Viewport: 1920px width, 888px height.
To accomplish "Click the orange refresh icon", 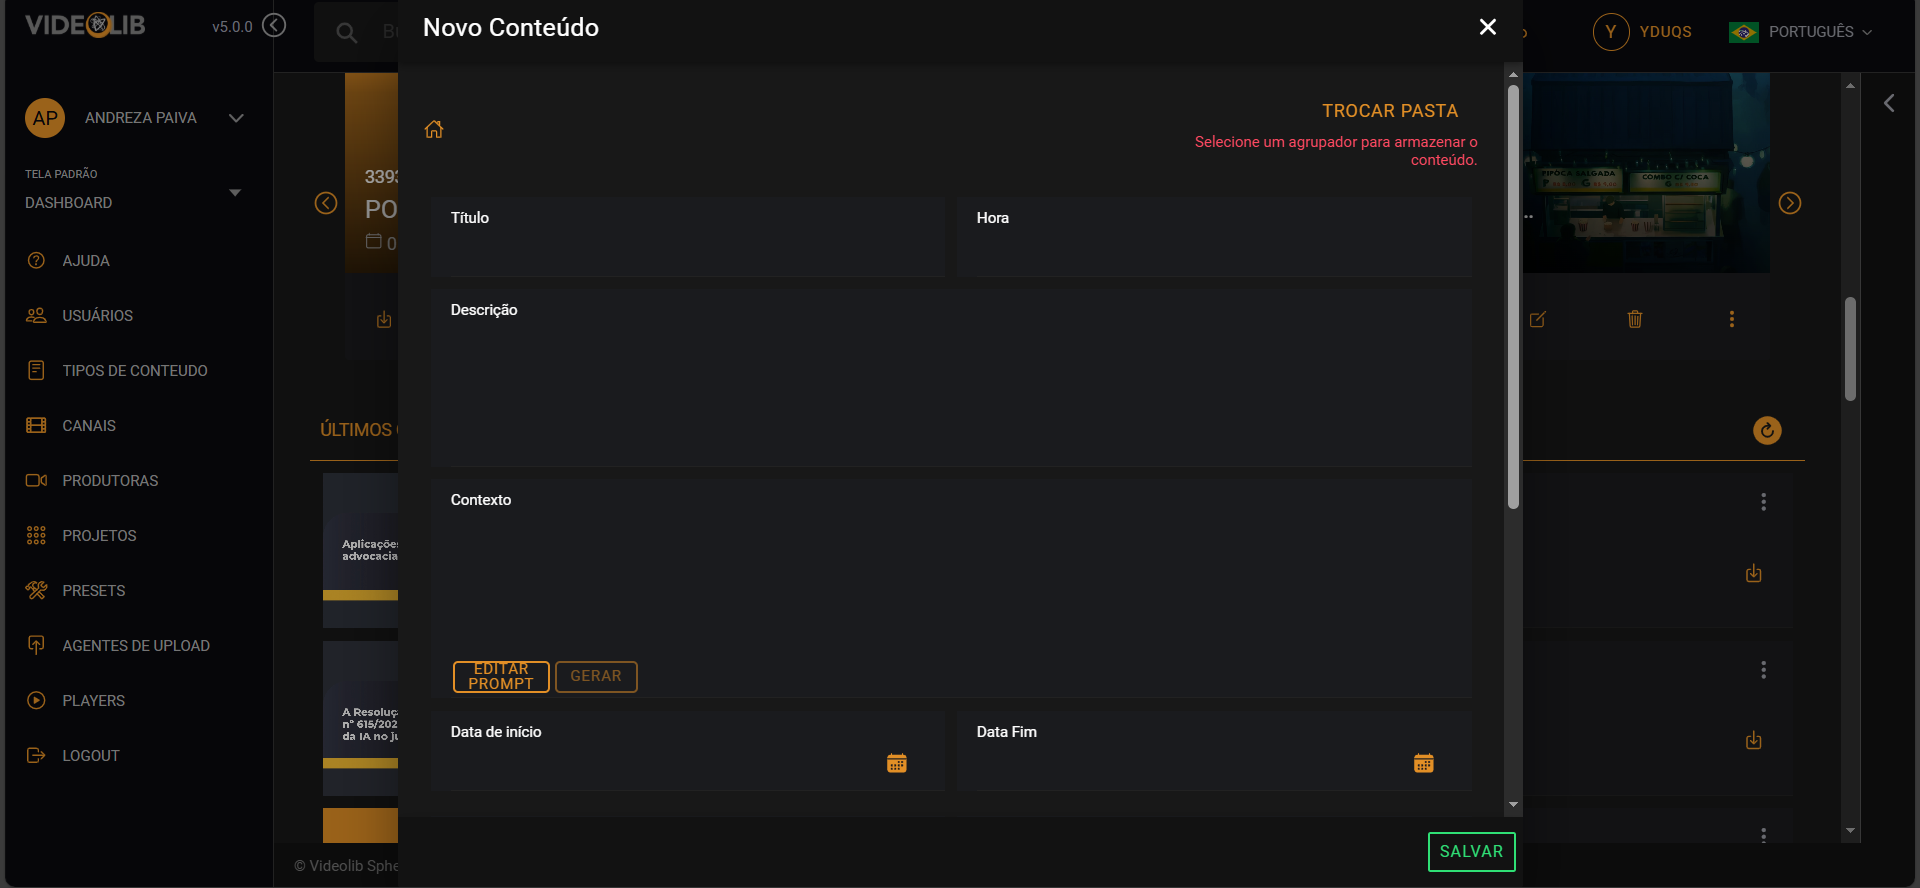I will pos(1767,430).
